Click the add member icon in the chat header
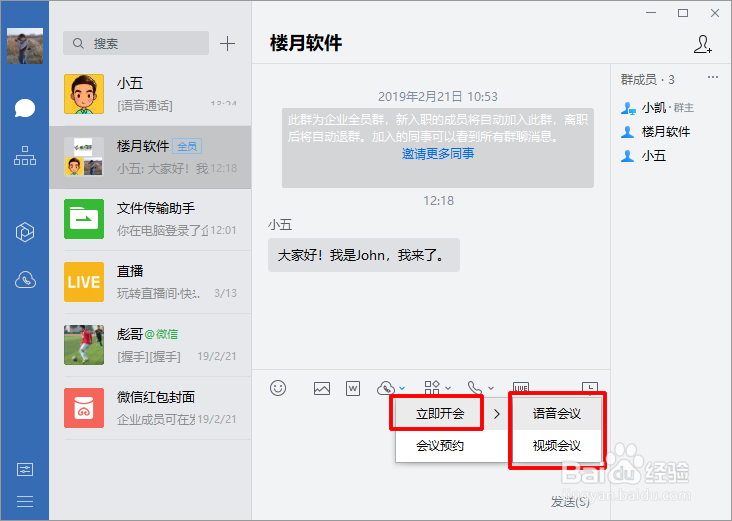 click(703, 44)
